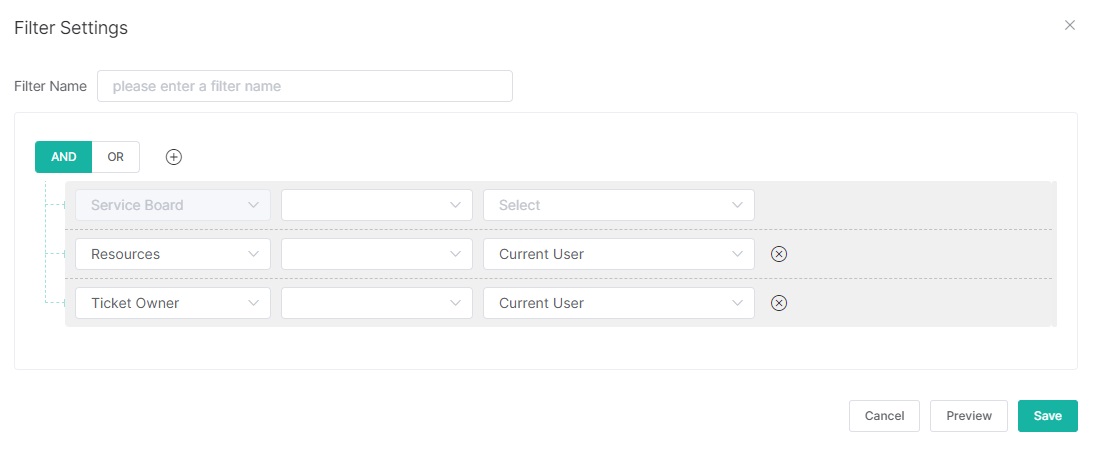Add a new filter condition with plus icon
The image size is (1093, 449).
coord(174,157)
